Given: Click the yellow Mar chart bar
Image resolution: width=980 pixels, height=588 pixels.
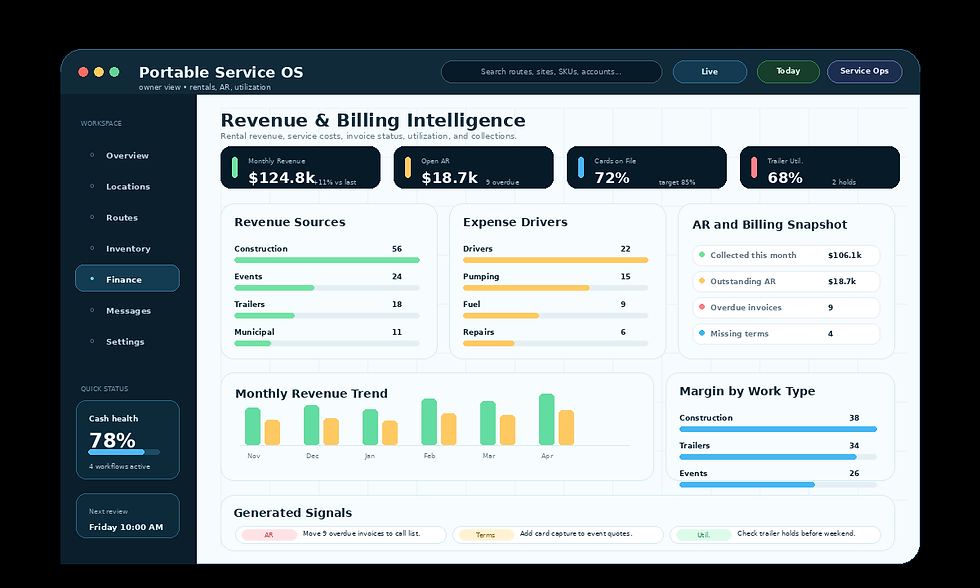Looking at the screenshot, I should click(508, 430).
